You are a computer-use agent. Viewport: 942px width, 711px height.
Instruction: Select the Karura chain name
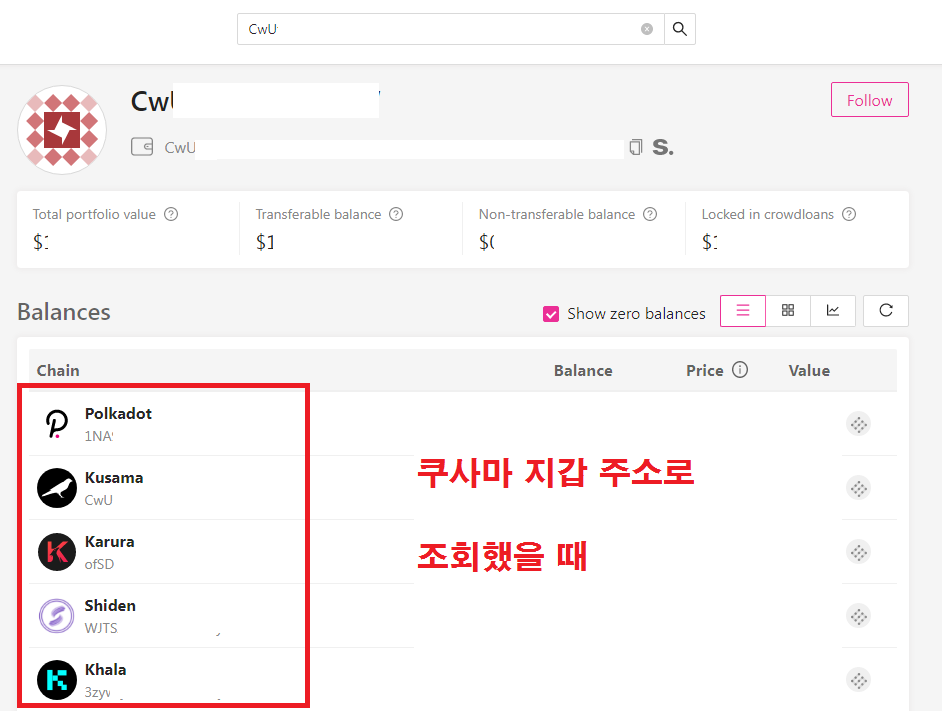tap(109, 542)
